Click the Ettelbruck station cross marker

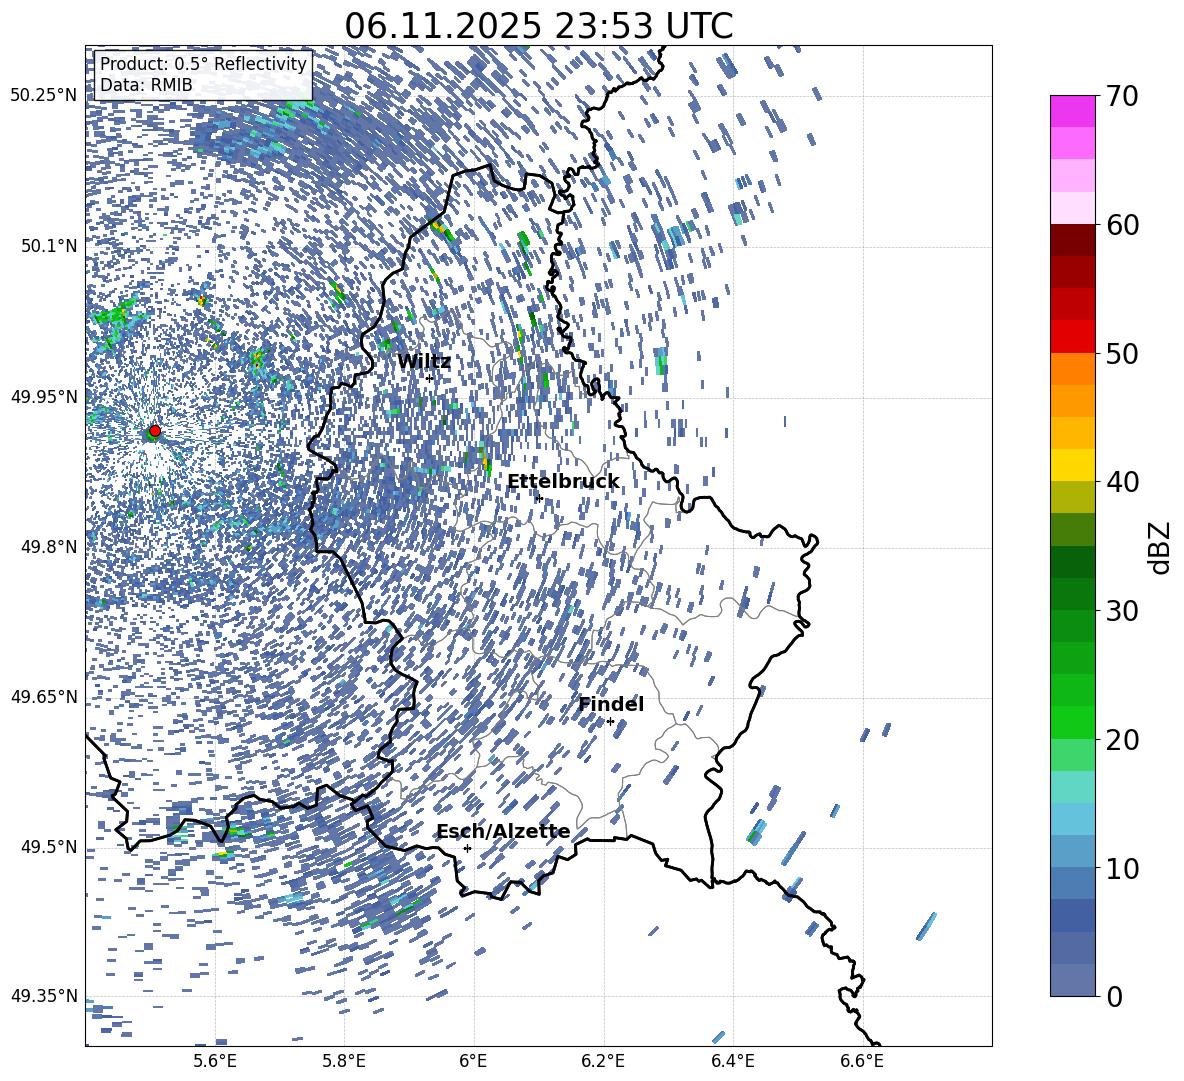pyautogui.click(x=539, y=499)
